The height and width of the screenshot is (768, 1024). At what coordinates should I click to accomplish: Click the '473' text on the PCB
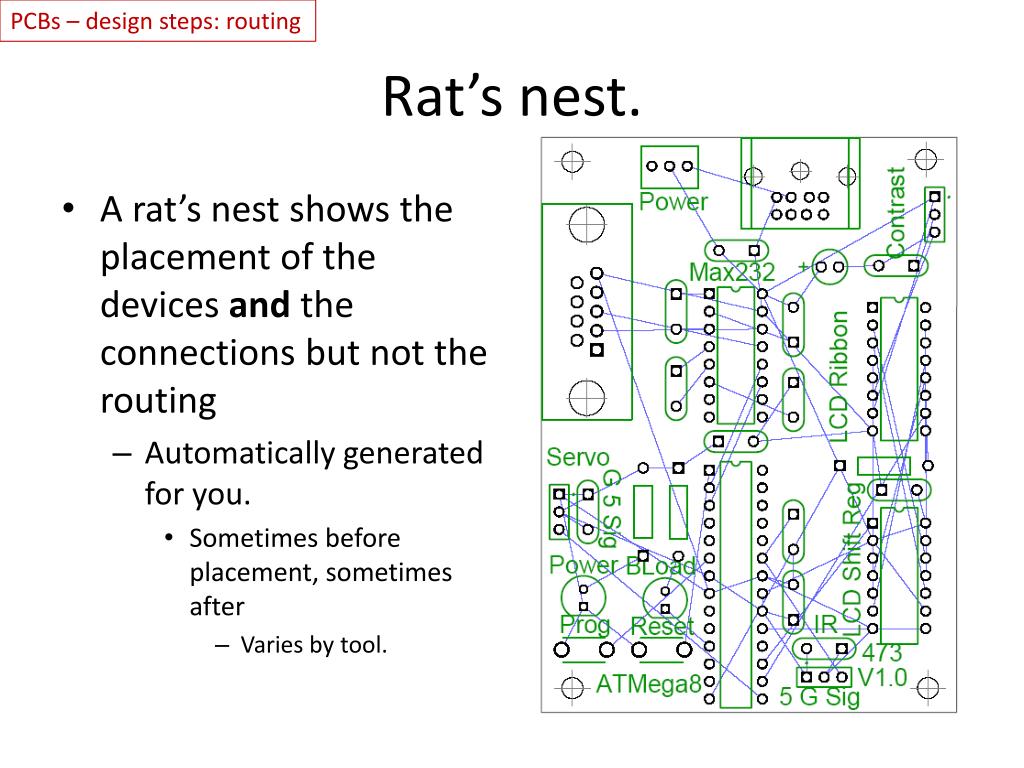[882, 652]
